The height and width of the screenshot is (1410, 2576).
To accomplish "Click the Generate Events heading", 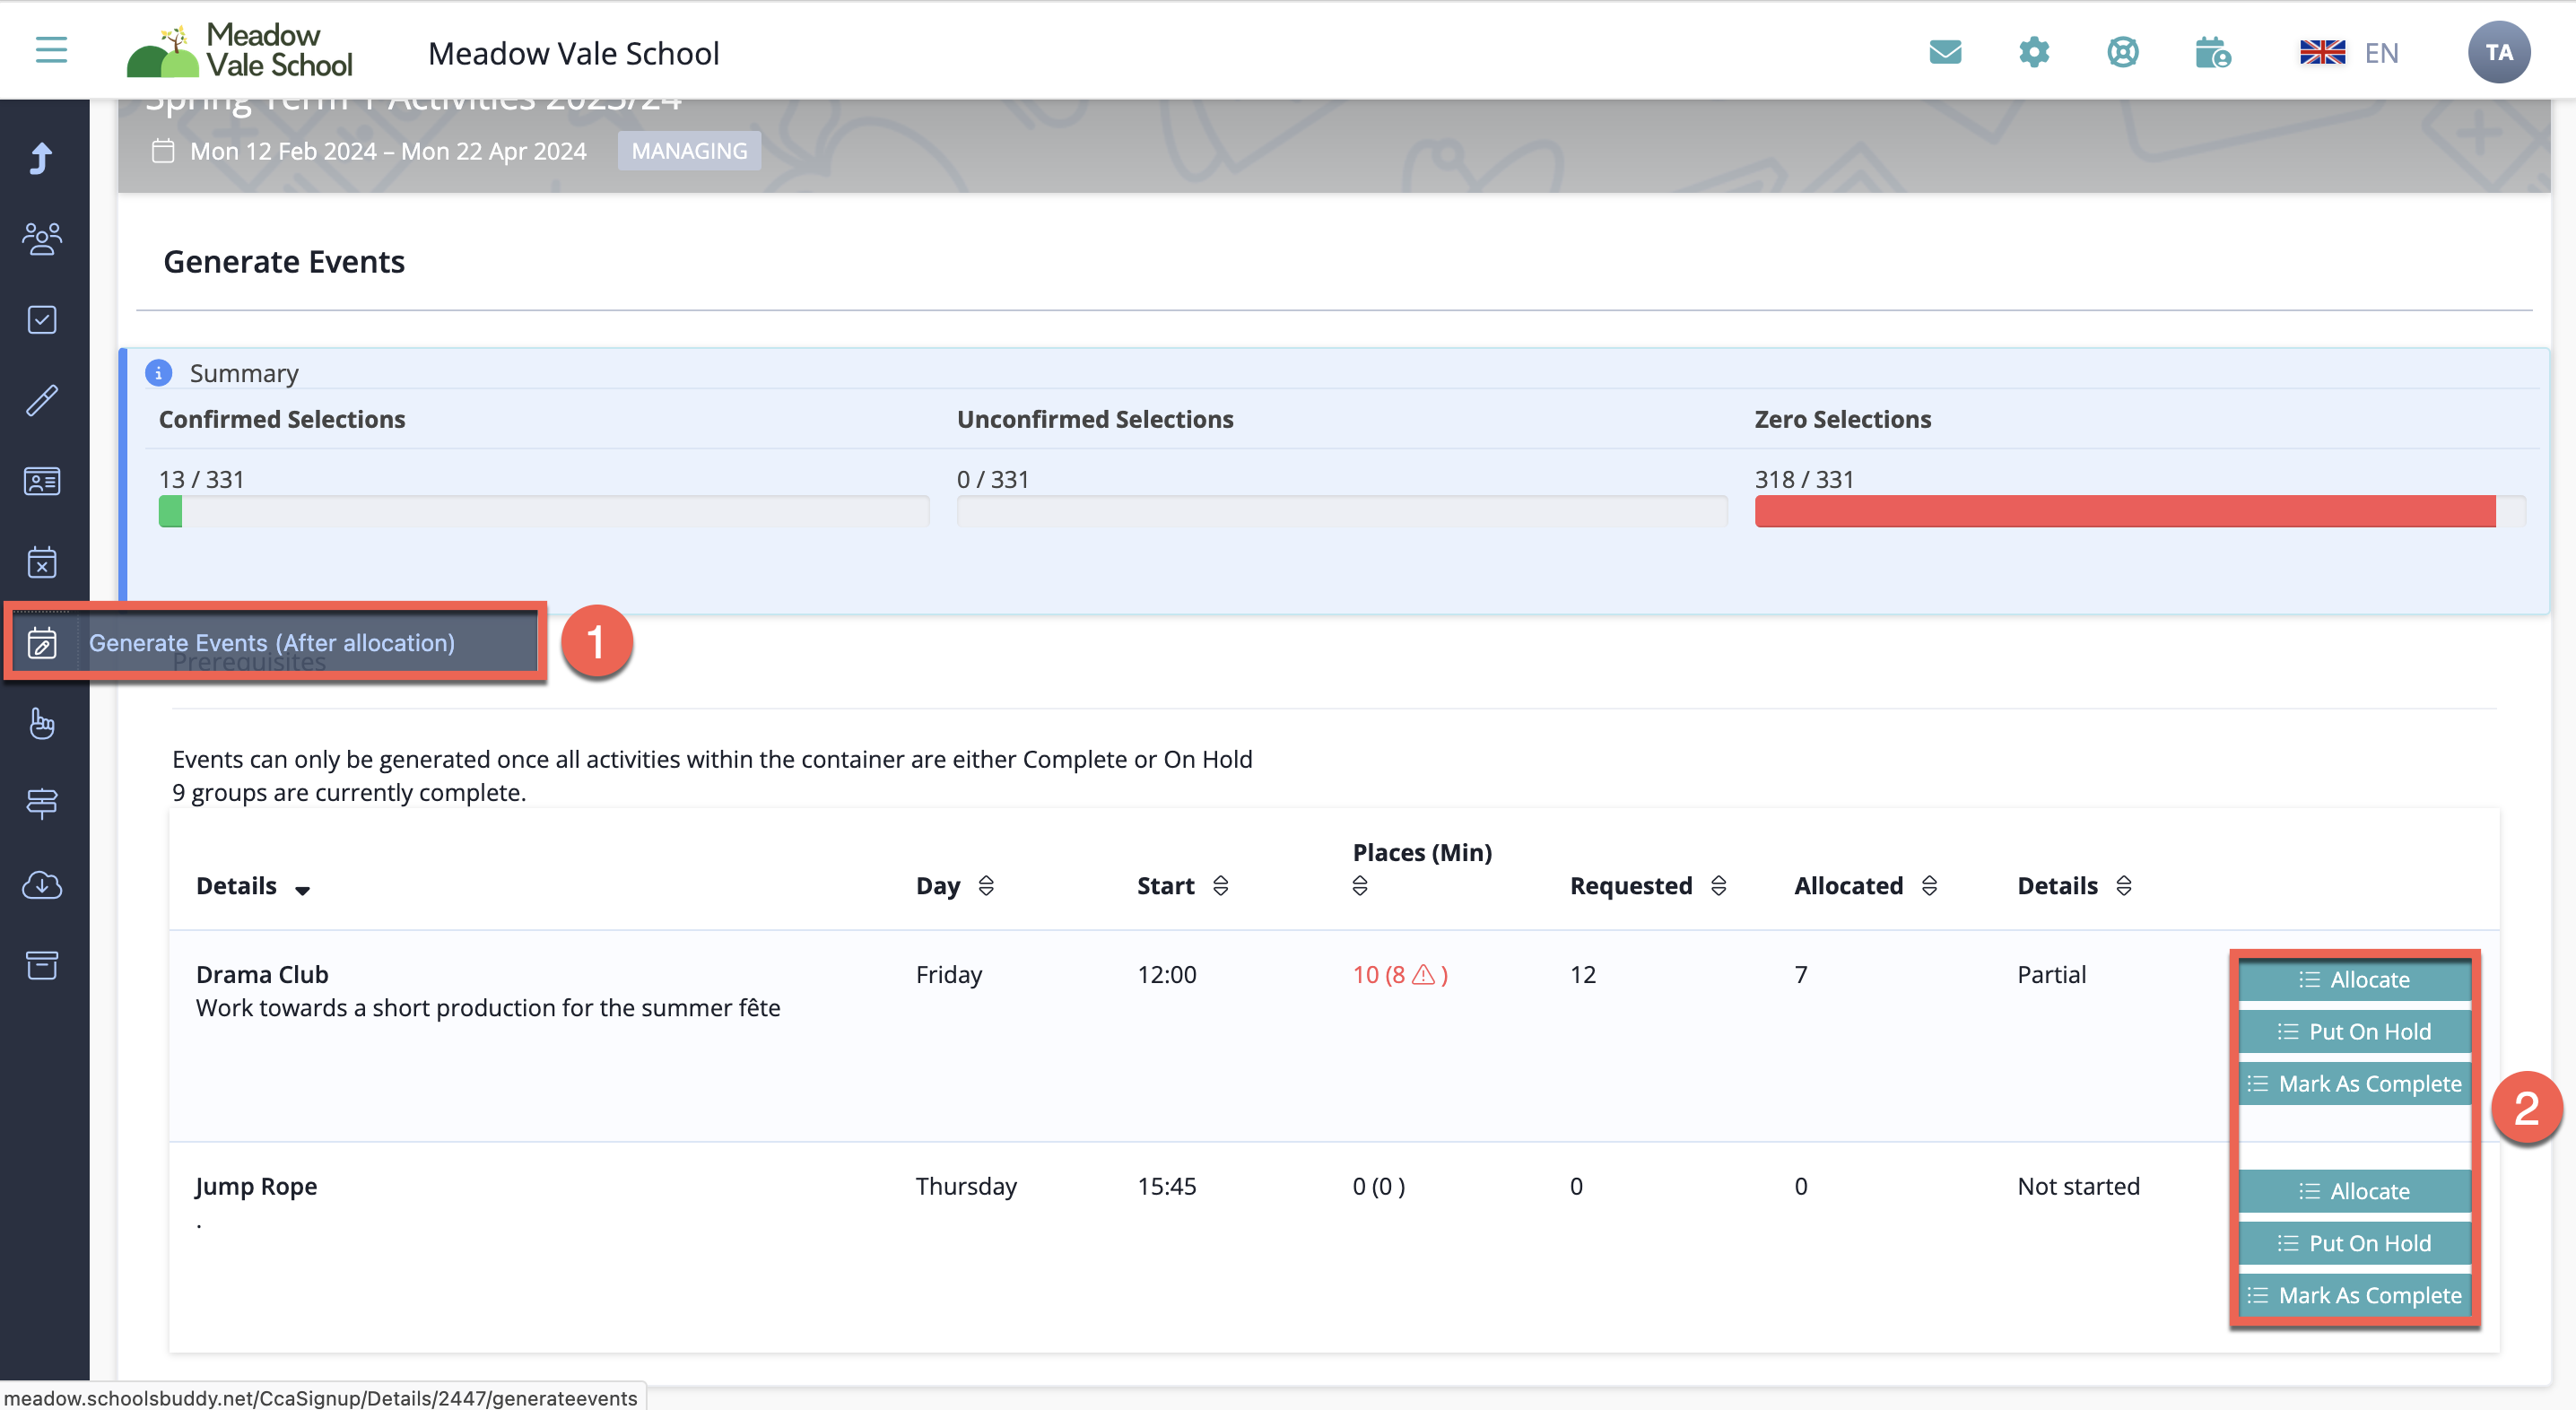I will pos(284,261).
